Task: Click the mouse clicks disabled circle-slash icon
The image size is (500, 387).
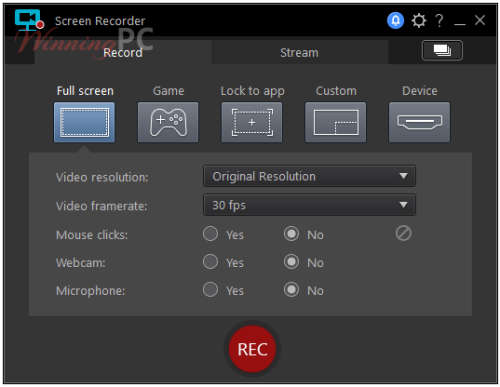Action: pyautogui.click(x=403, y=233)
